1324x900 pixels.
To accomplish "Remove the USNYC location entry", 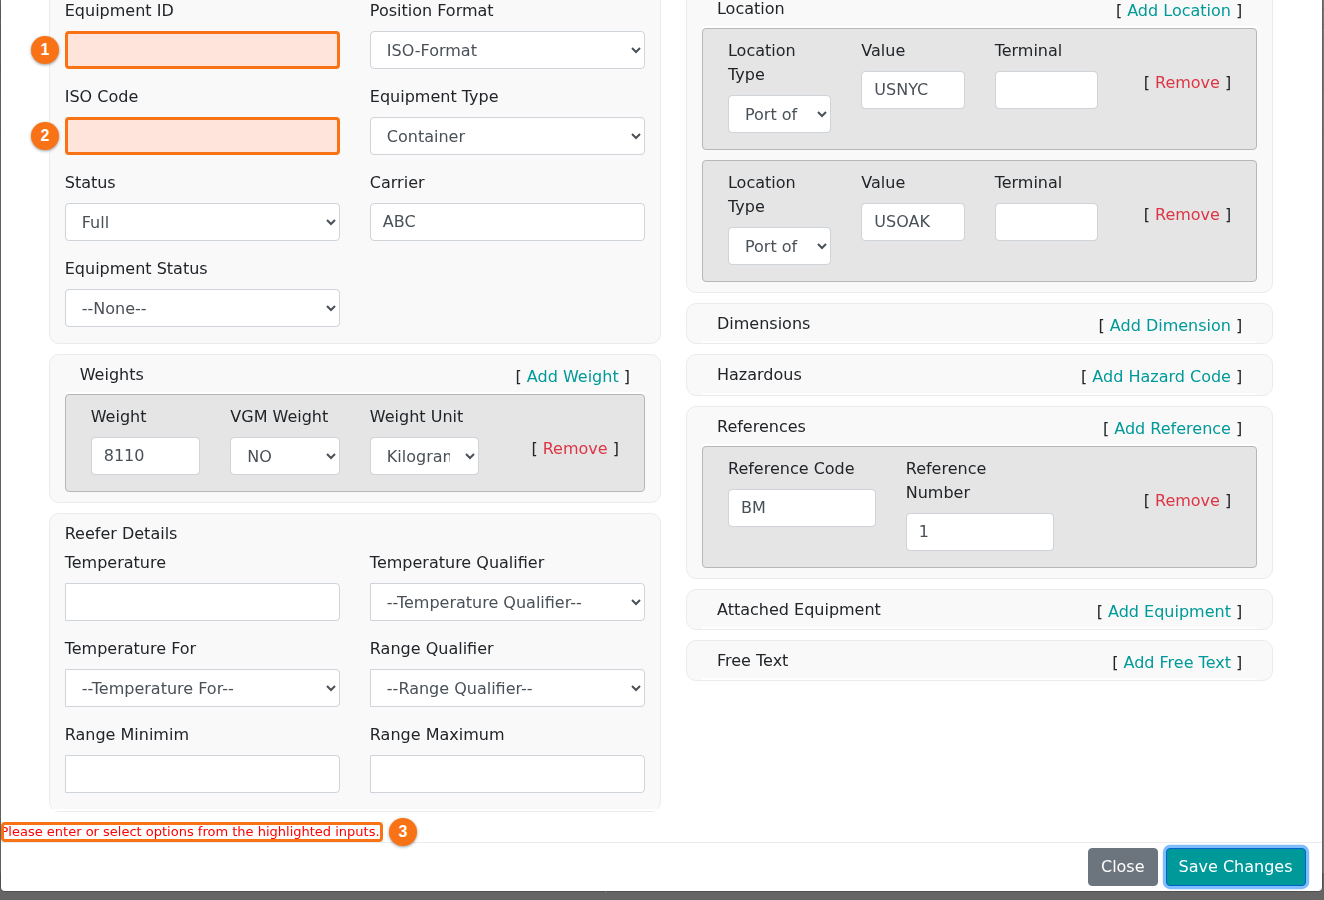I will pos(1187,82).
